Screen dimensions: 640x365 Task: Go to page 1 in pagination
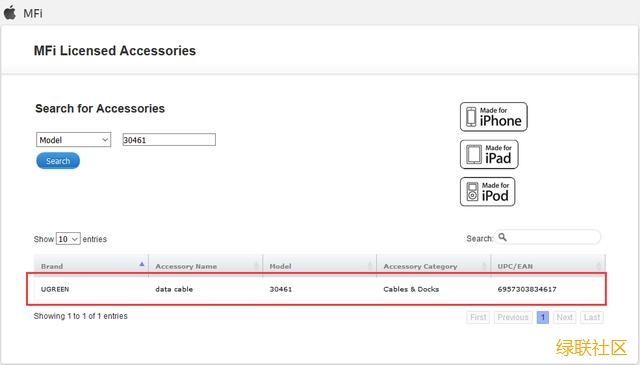coord(542,317)
